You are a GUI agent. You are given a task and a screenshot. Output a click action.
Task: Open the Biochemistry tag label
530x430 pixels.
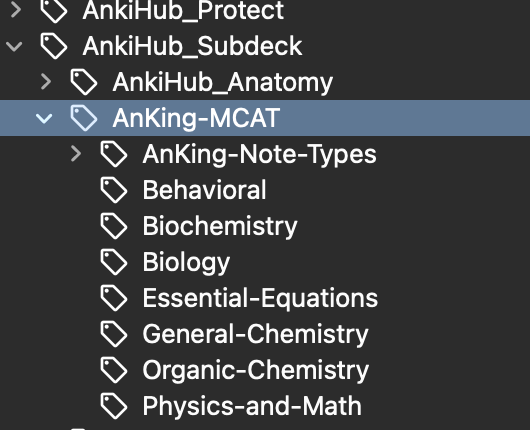click(x=220, y=226)
